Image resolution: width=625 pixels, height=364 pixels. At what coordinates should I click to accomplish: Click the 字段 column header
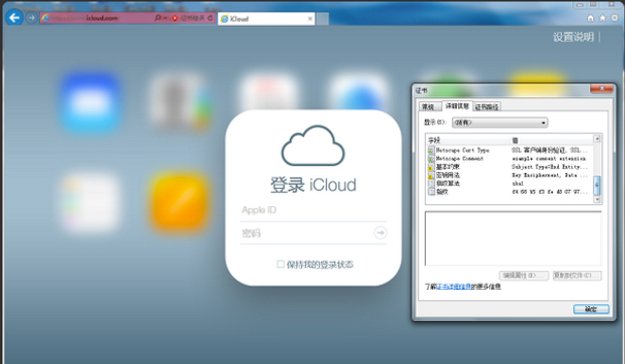(x=468, y=140)
